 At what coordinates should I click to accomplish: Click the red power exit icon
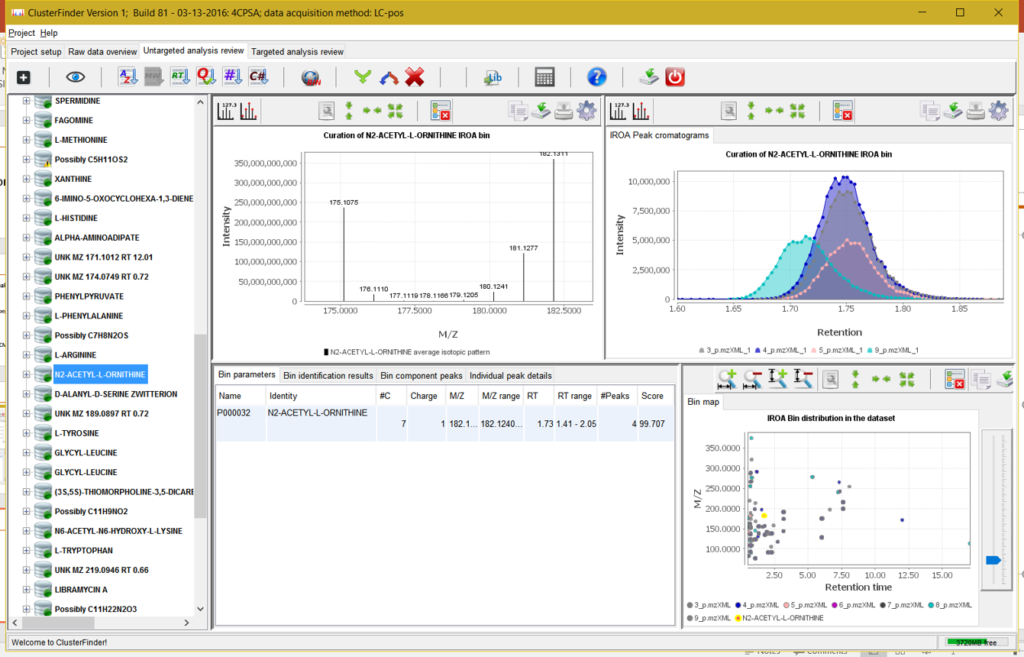coord(675,77)
